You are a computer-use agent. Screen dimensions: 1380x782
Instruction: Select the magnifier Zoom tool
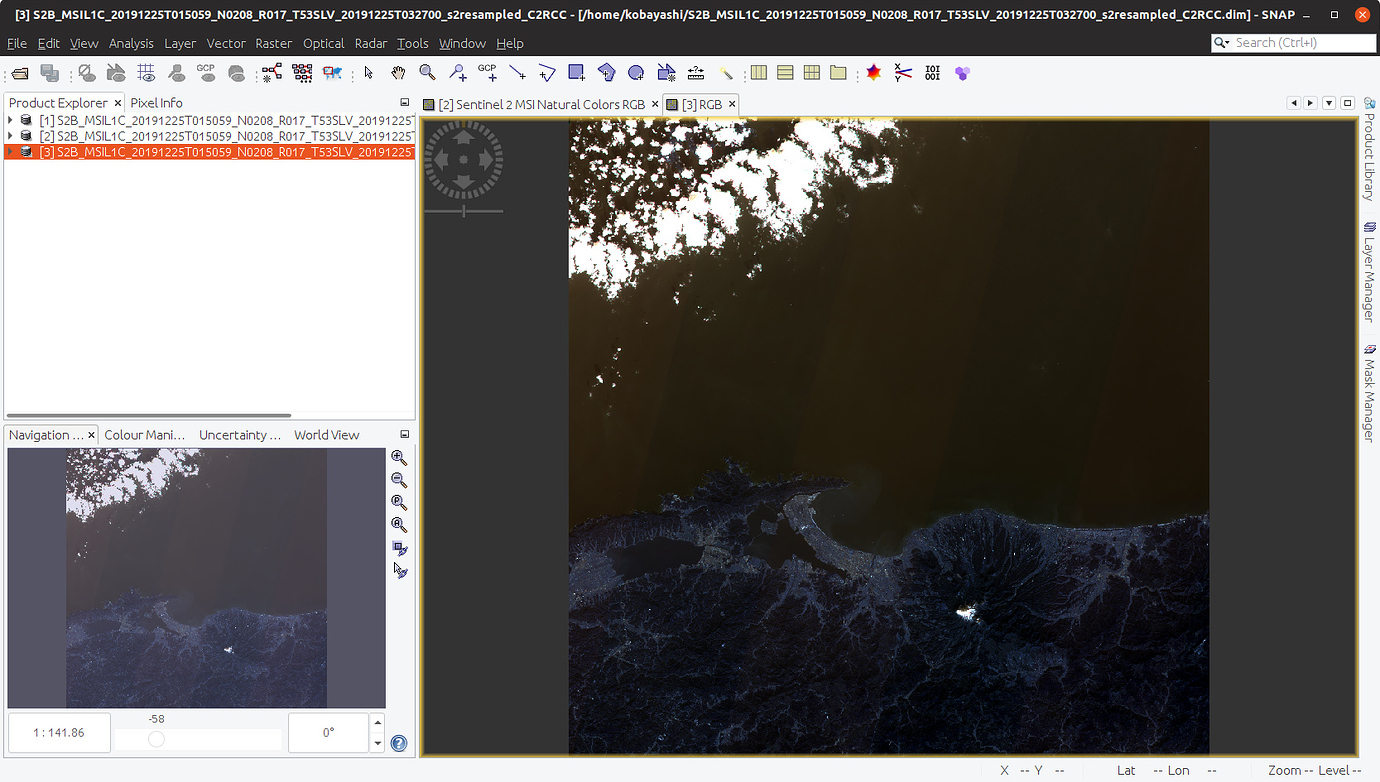(x=427, y=73)
